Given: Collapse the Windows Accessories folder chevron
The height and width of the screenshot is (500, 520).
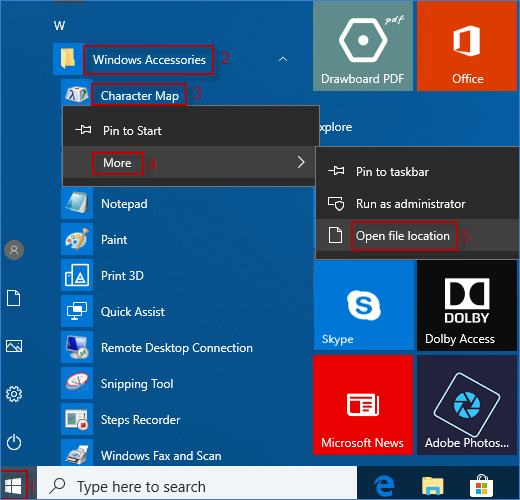Looking at the screenshot, I should click(x=283, y=59).
